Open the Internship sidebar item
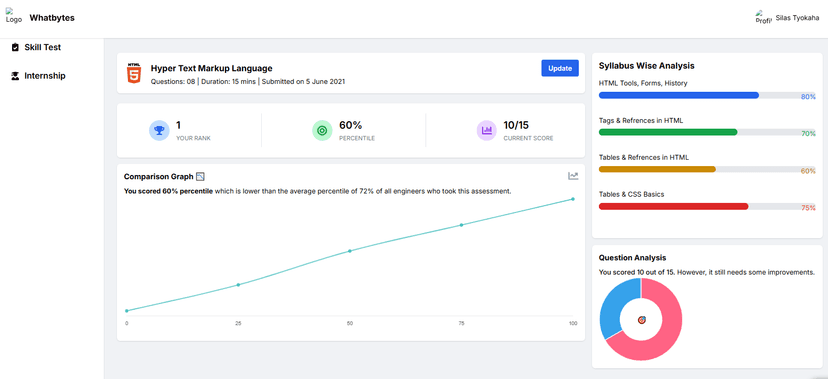The height and width of the screenshot is (379, 828). point(38,75)
